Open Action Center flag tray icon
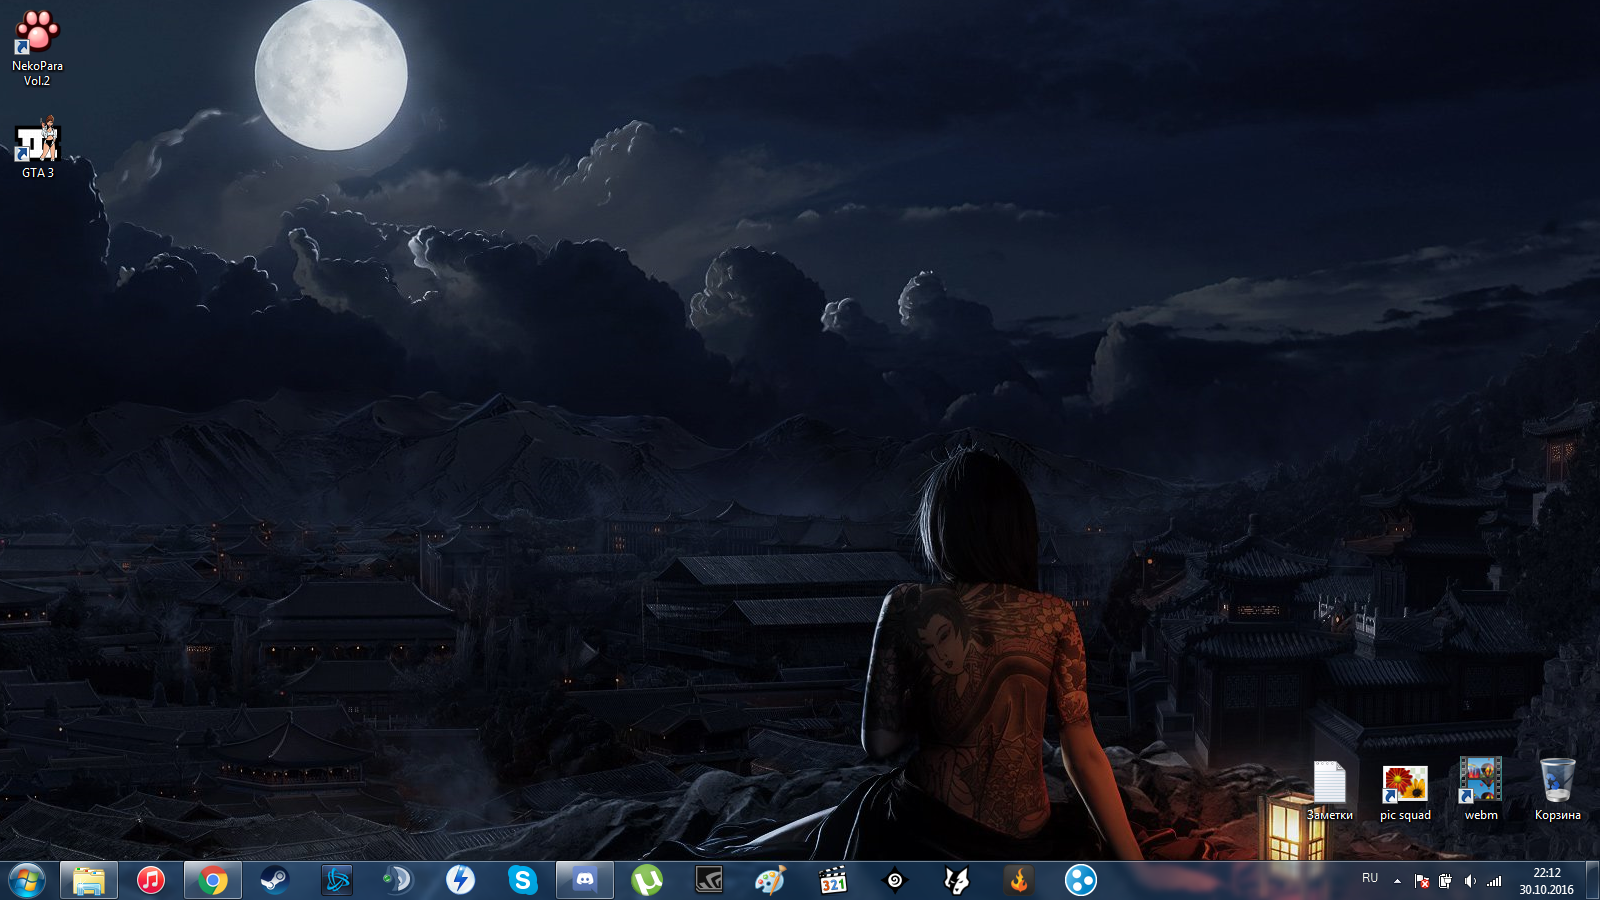 (x=1421, y=881)
